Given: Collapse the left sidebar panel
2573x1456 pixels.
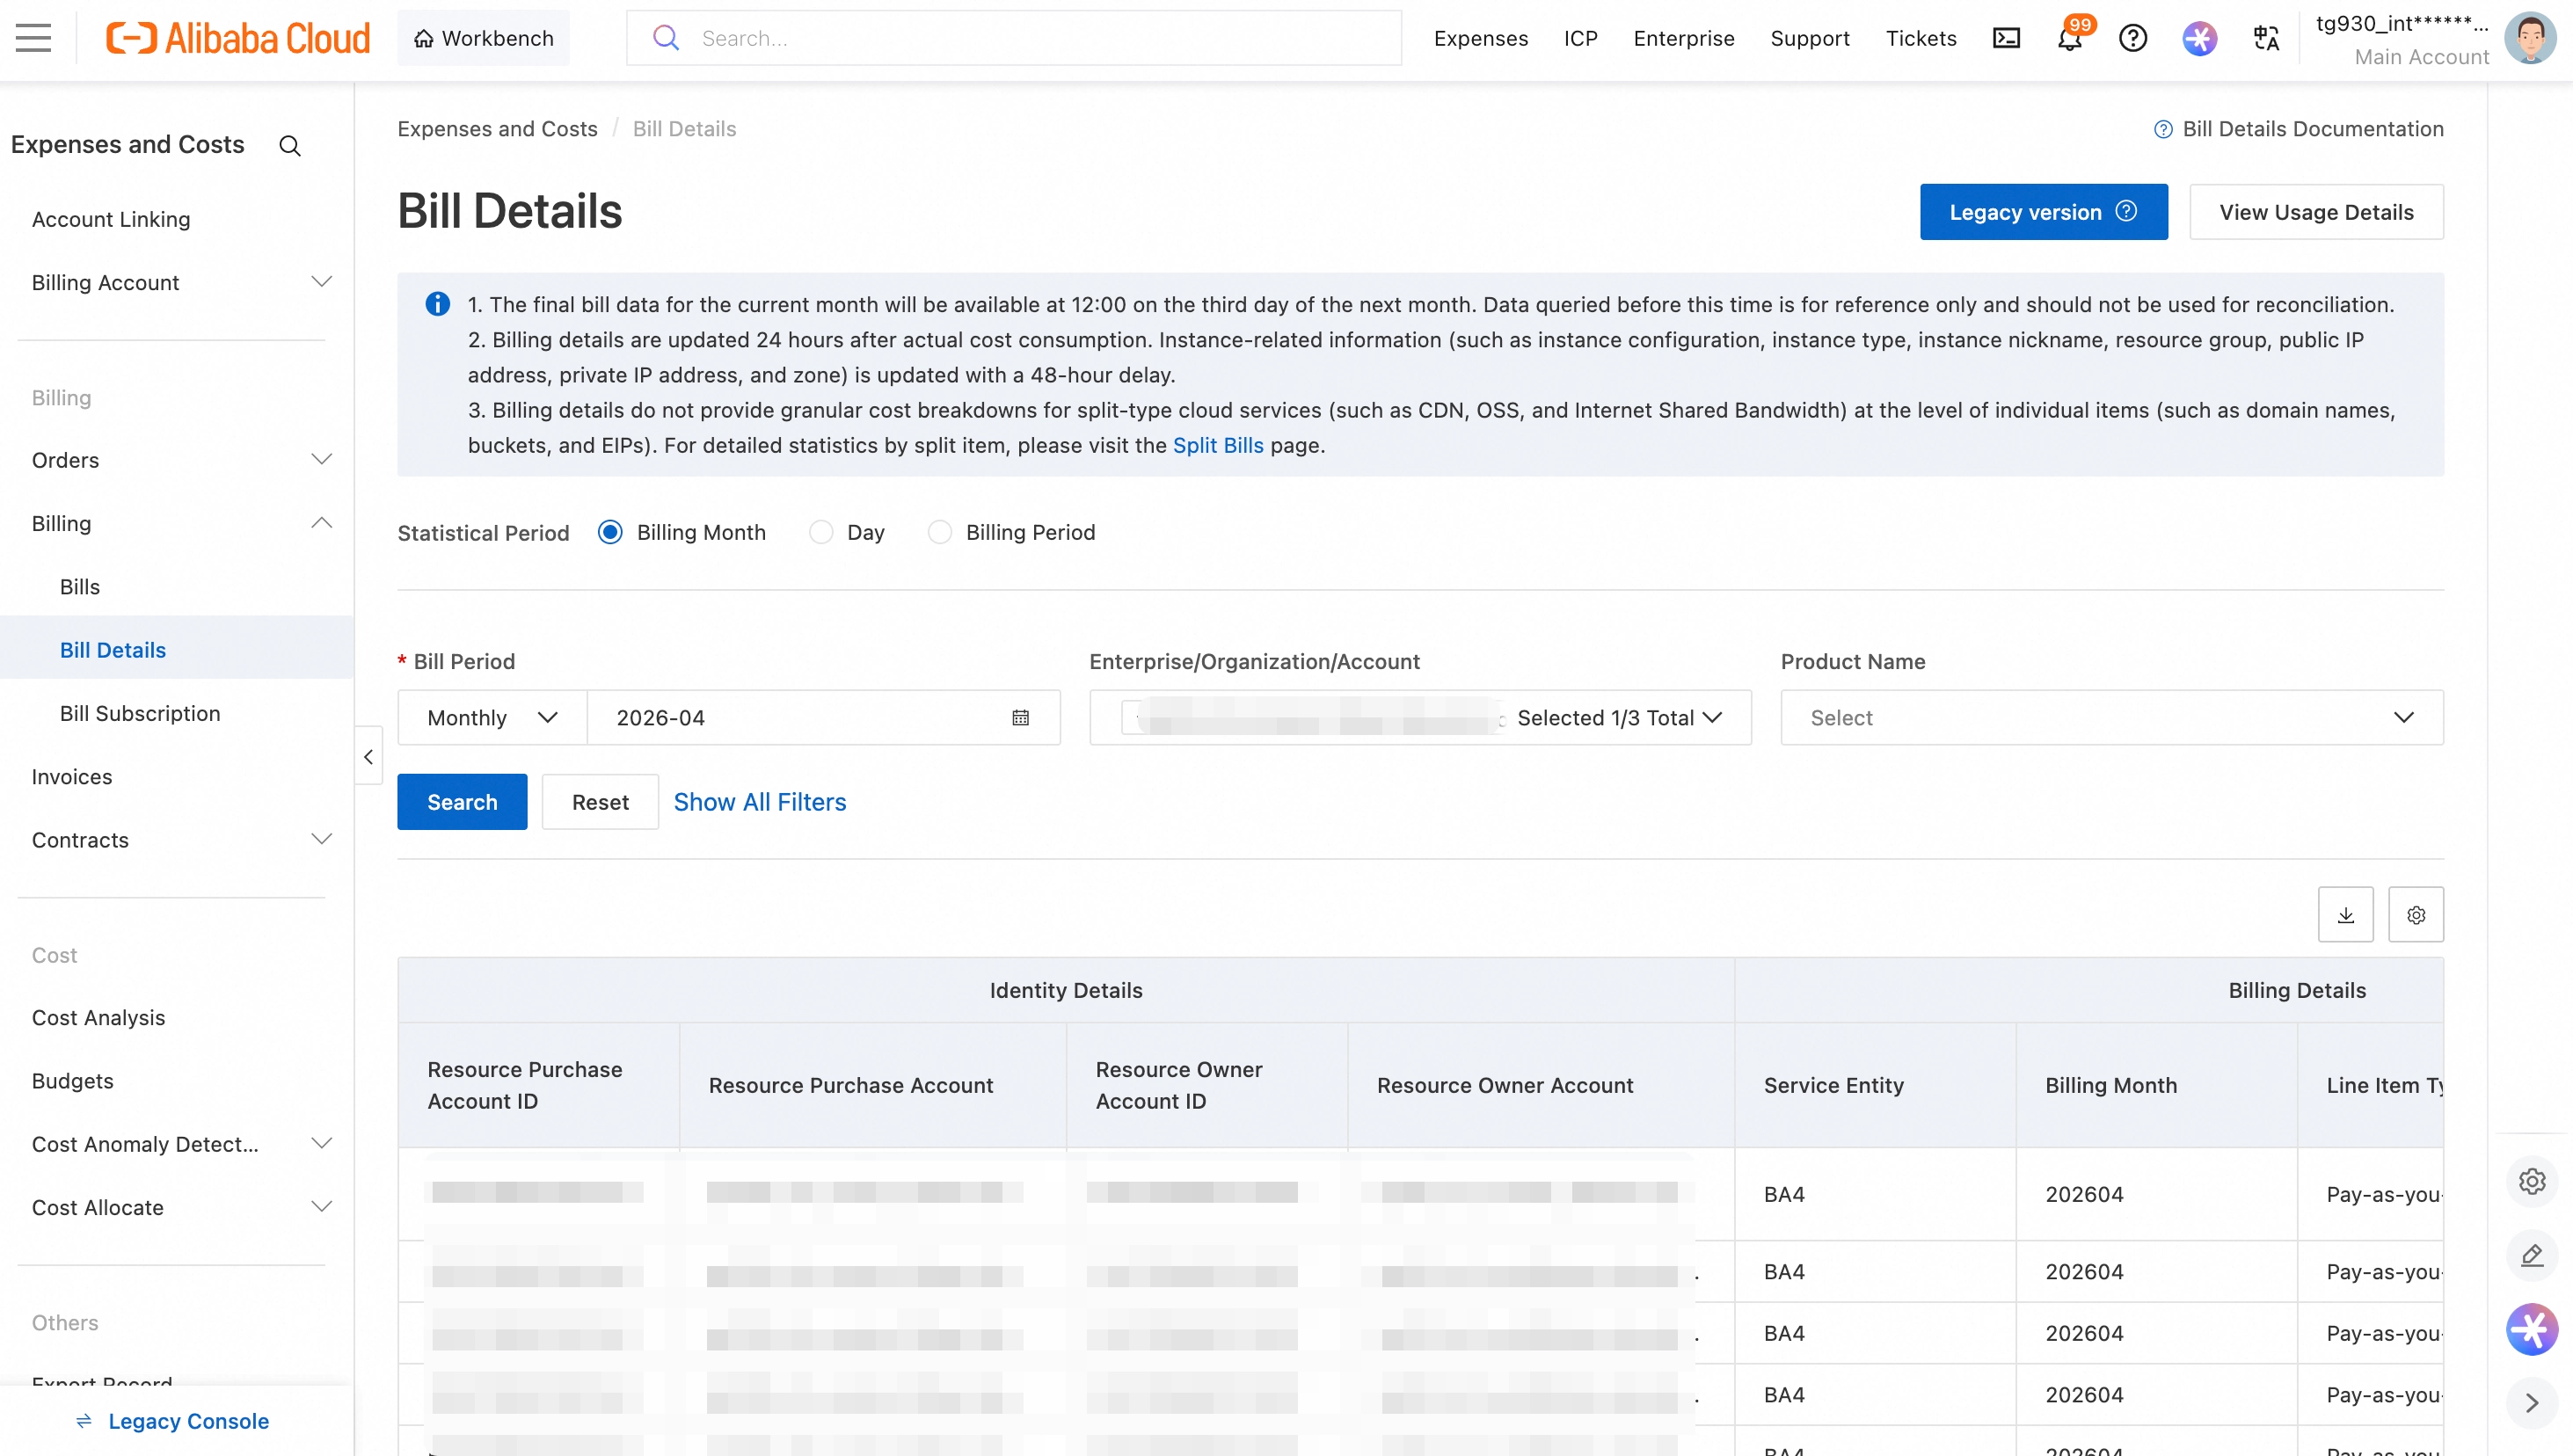Looking at the screenshot, I should [368, 756].
